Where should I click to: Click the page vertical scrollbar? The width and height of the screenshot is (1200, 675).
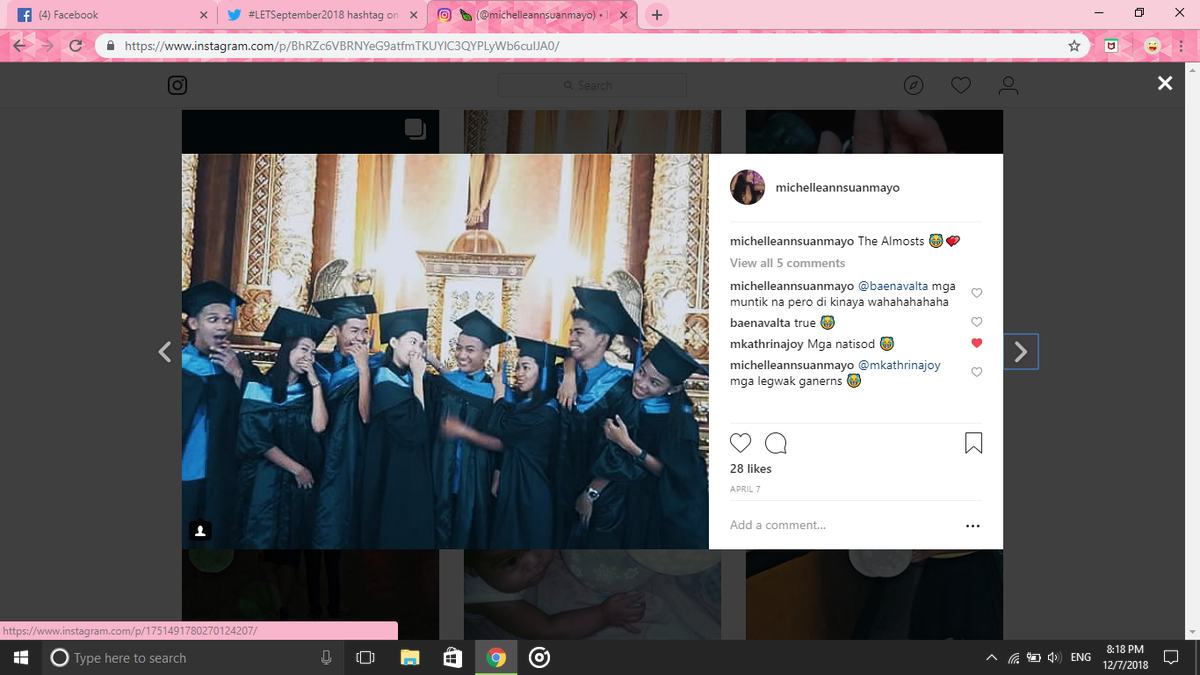click(x=1190, y=350)
